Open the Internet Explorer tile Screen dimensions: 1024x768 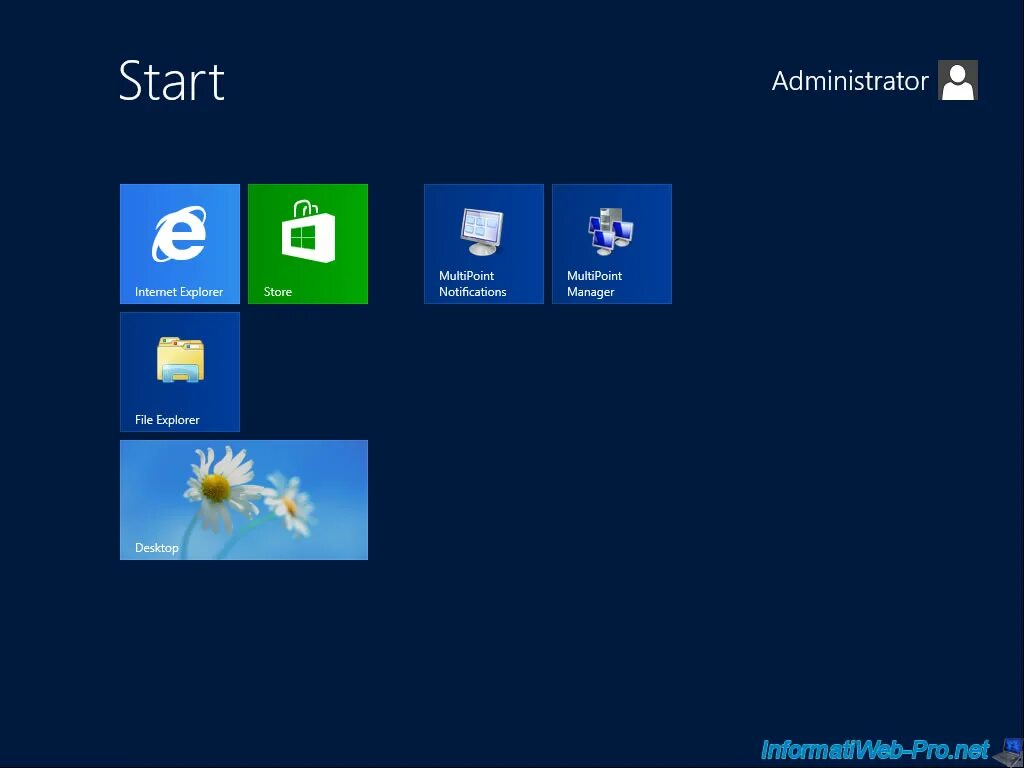180,244
